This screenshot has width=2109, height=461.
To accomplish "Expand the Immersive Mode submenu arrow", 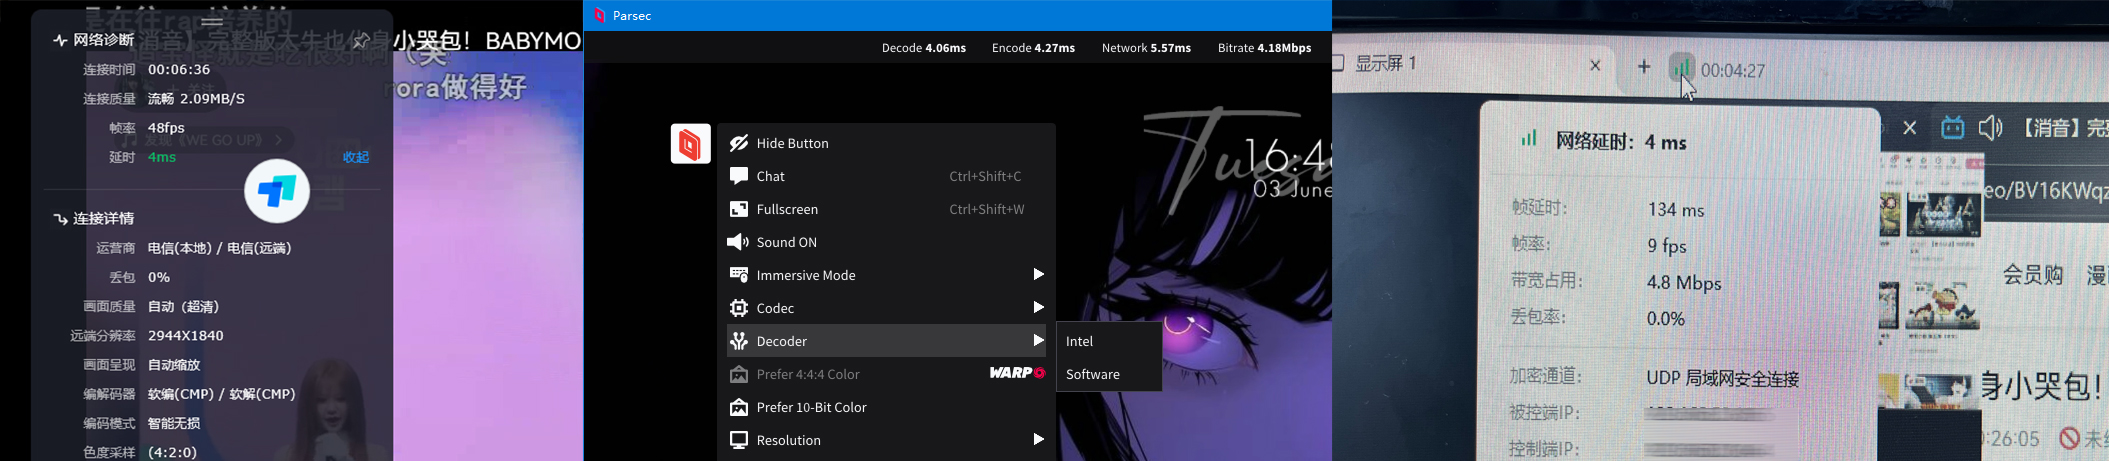I will [1038, 274].
